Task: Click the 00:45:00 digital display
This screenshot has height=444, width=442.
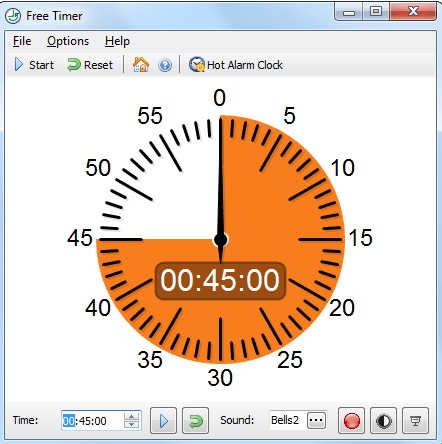Action: [220, 280]
